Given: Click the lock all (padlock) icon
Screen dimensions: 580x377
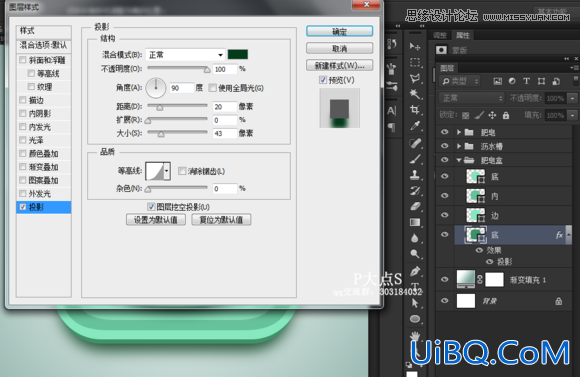Looking at the screenshot, I should coord(506,115).
